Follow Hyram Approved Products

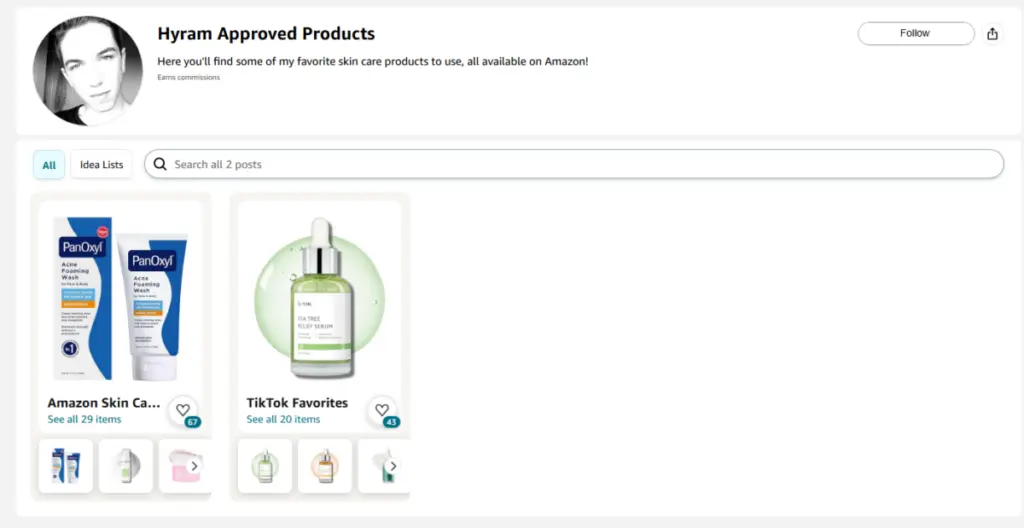pos(915,34)
